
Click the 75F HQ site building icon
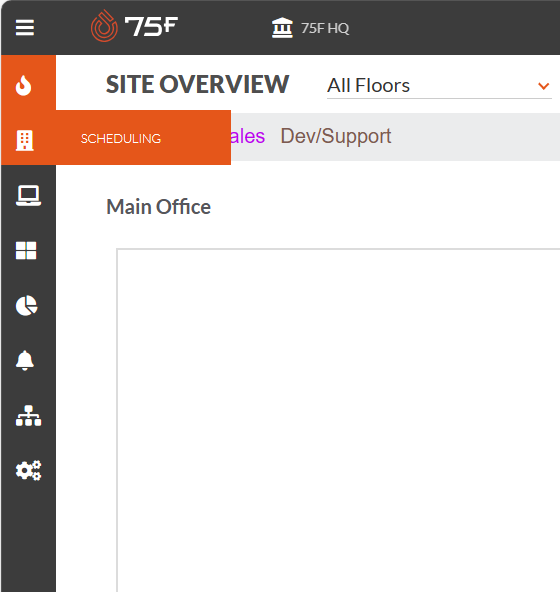[282, 28]
